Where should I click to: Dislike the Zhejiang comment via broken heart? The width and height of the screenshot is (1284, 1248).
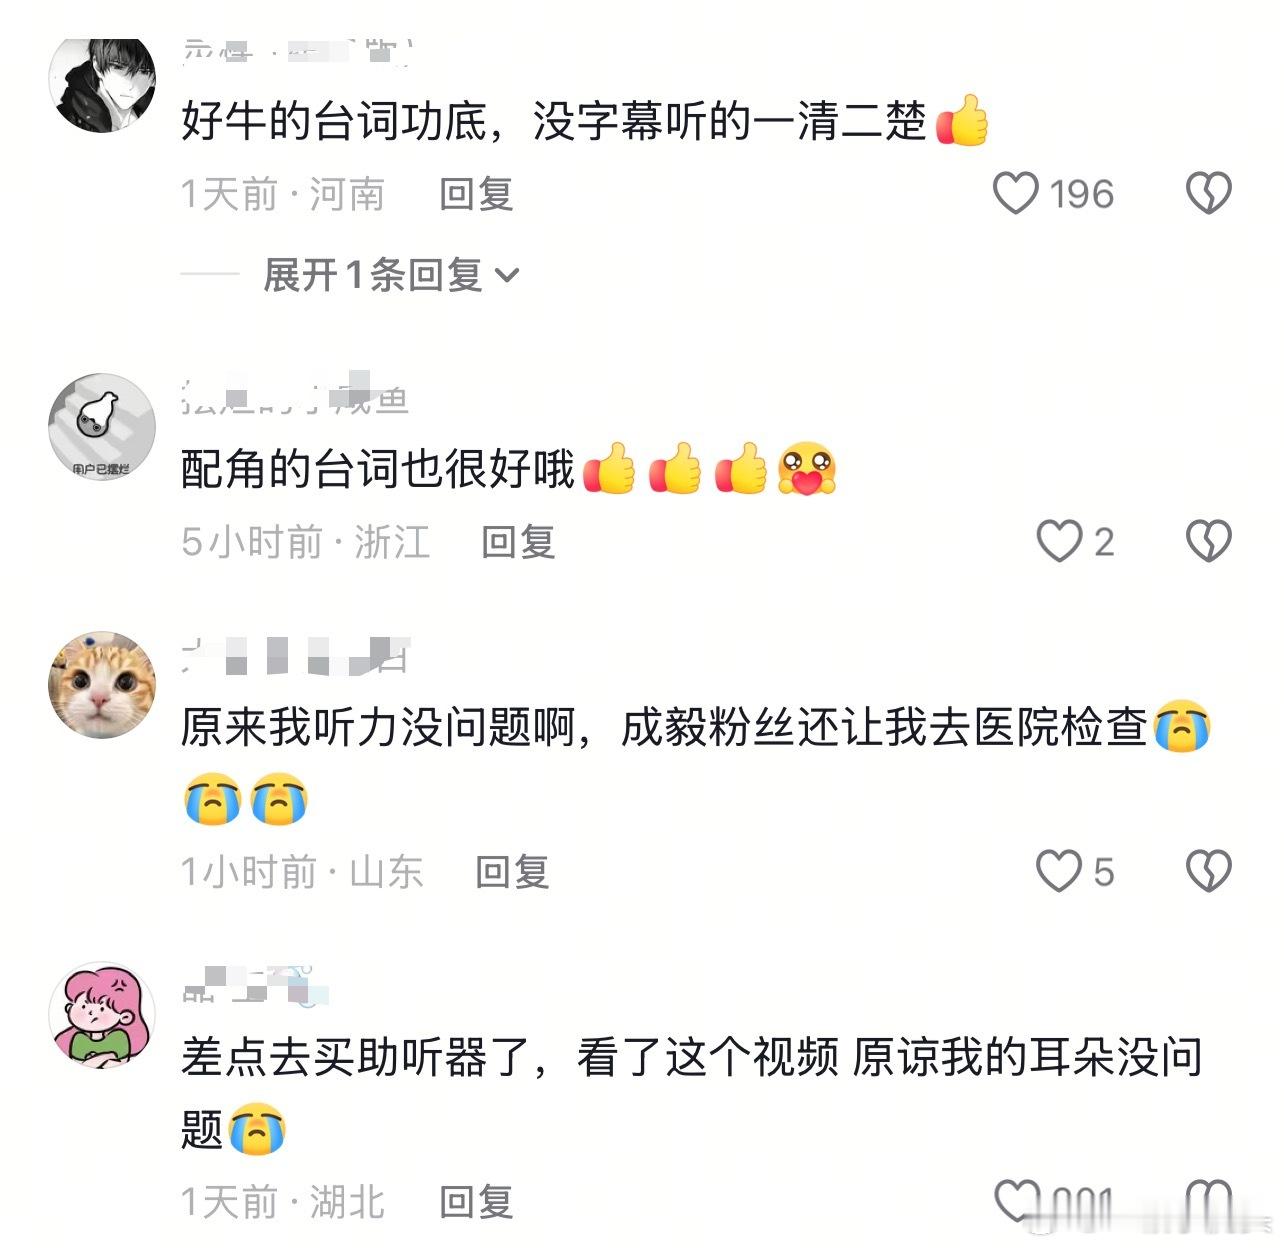tap(1208, 541)
